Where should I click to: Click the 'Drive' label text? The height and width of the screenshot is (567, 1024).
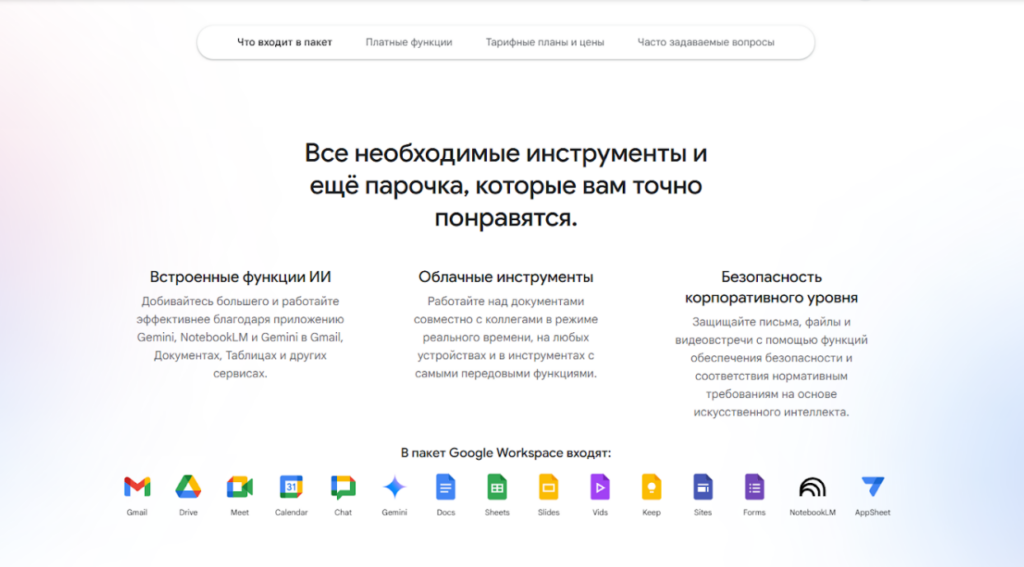point(188,513)
